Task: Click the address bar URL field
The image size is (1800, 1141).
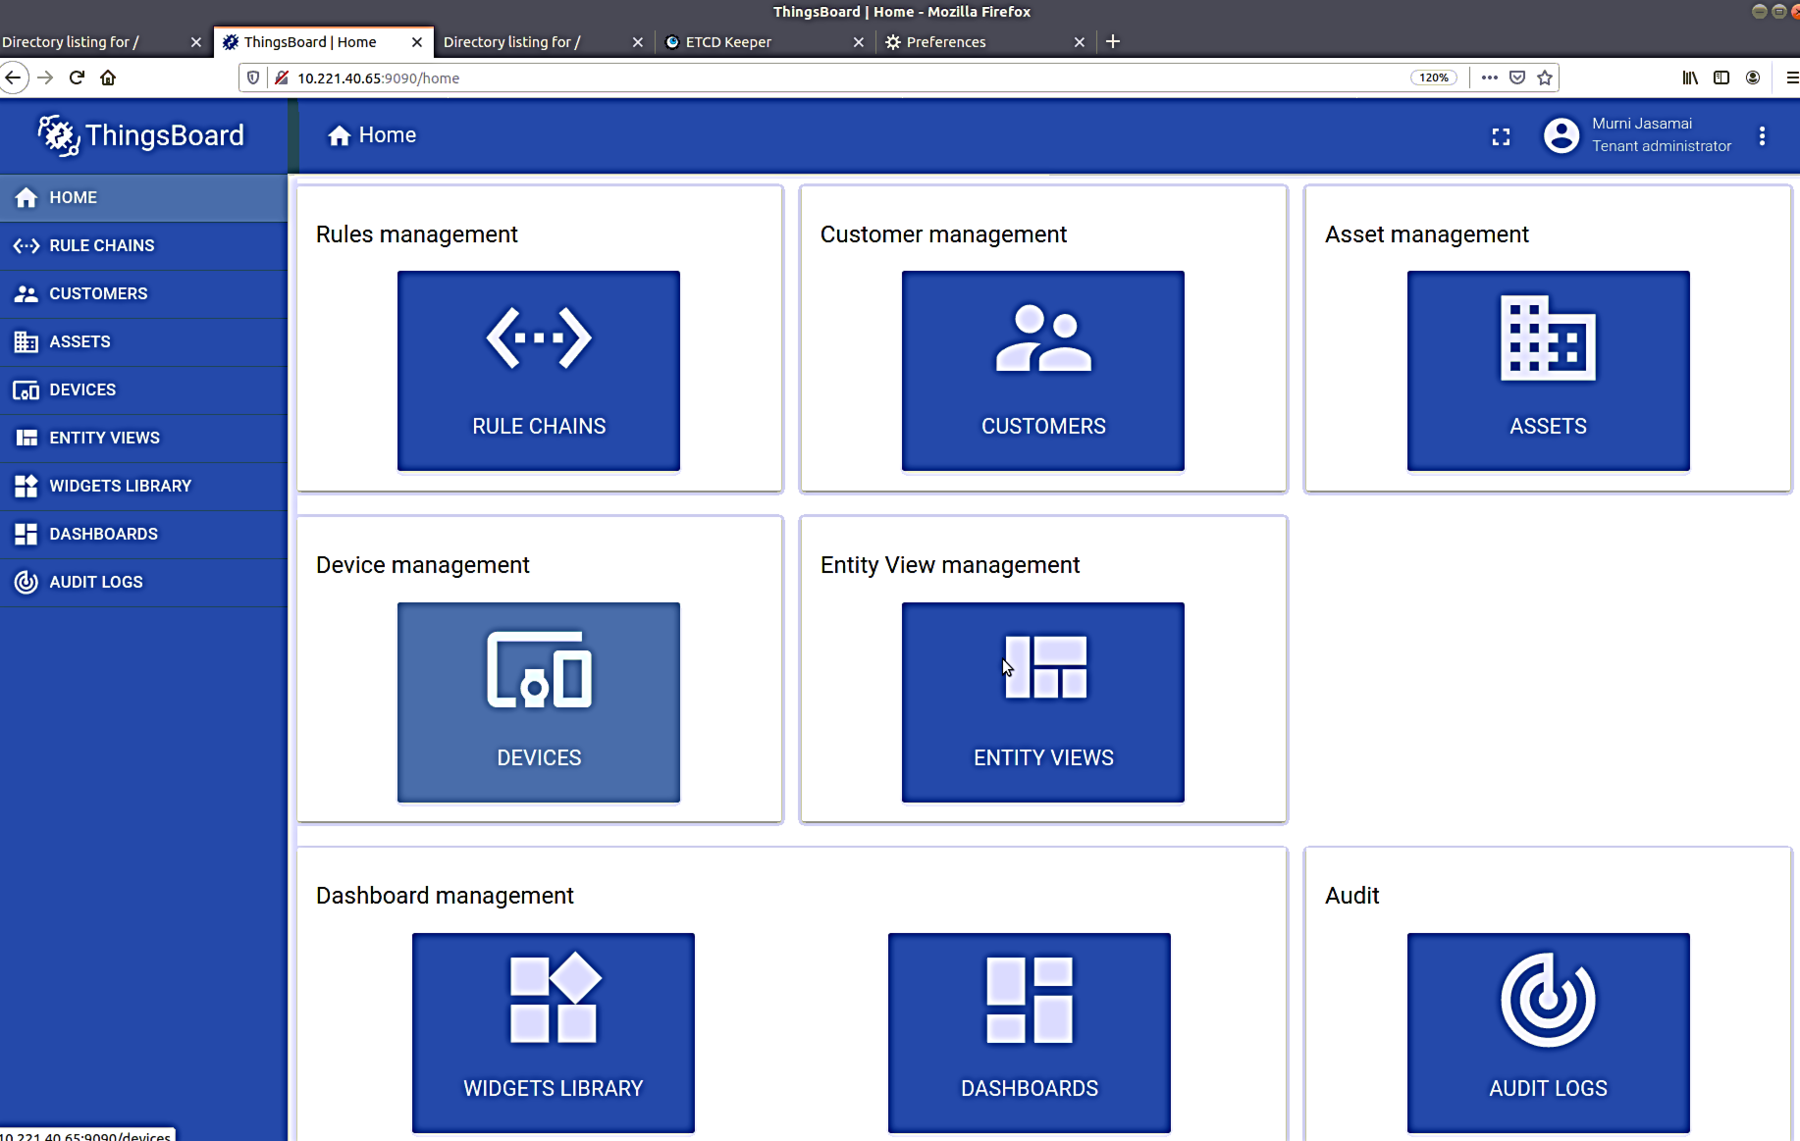Action: tap(800, 78)
